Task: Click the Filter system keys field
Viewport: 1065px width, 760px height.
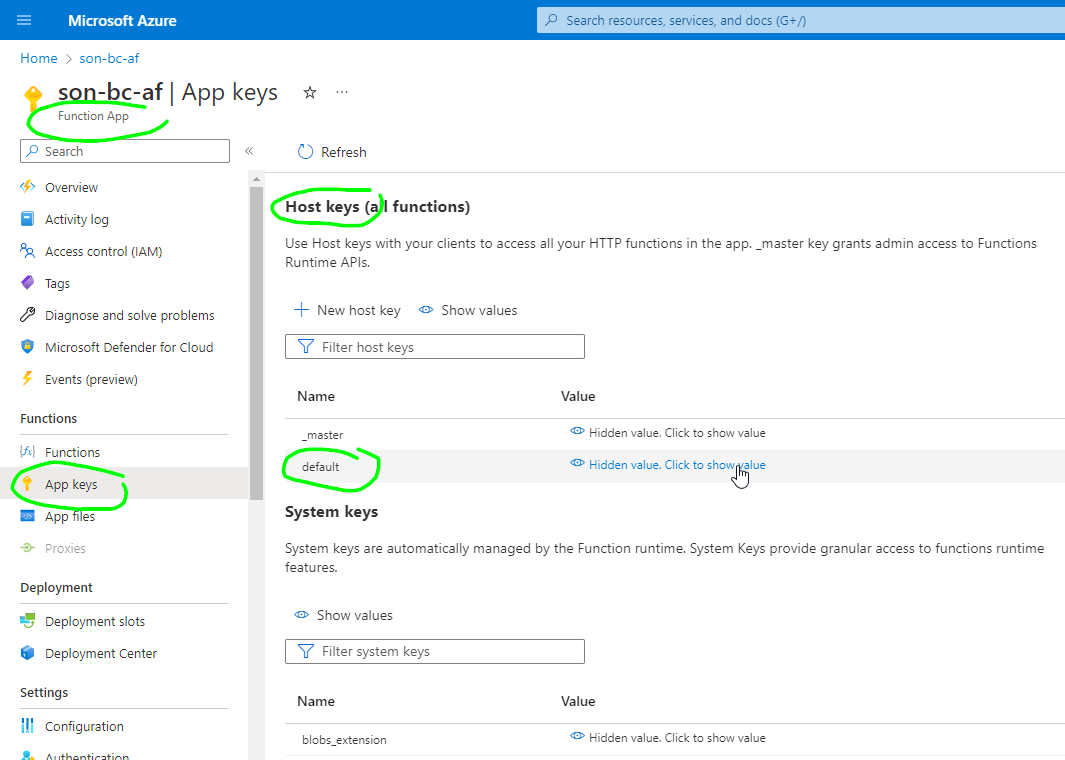Action: click(435, 651)
